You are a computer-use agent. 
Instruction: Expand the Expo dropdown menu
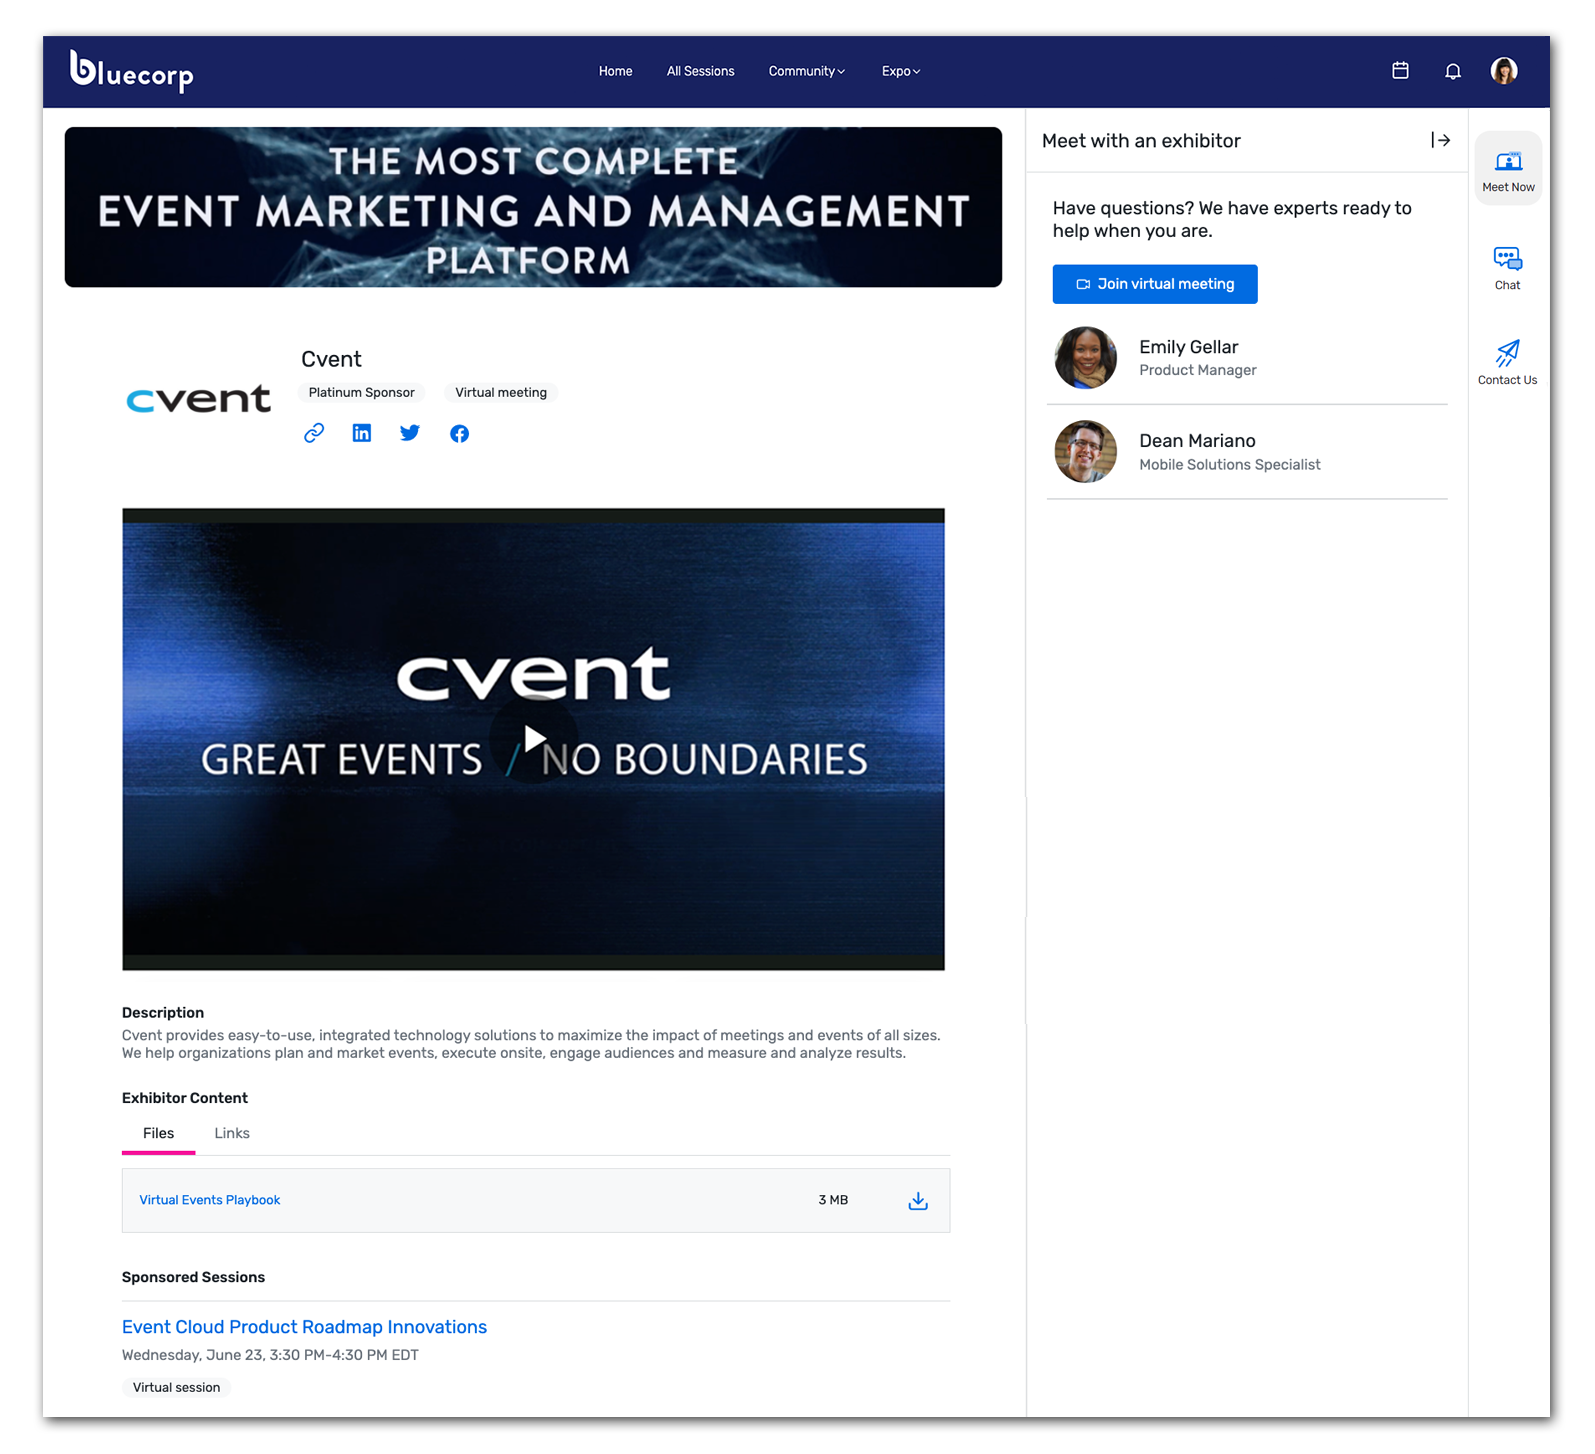900,71
